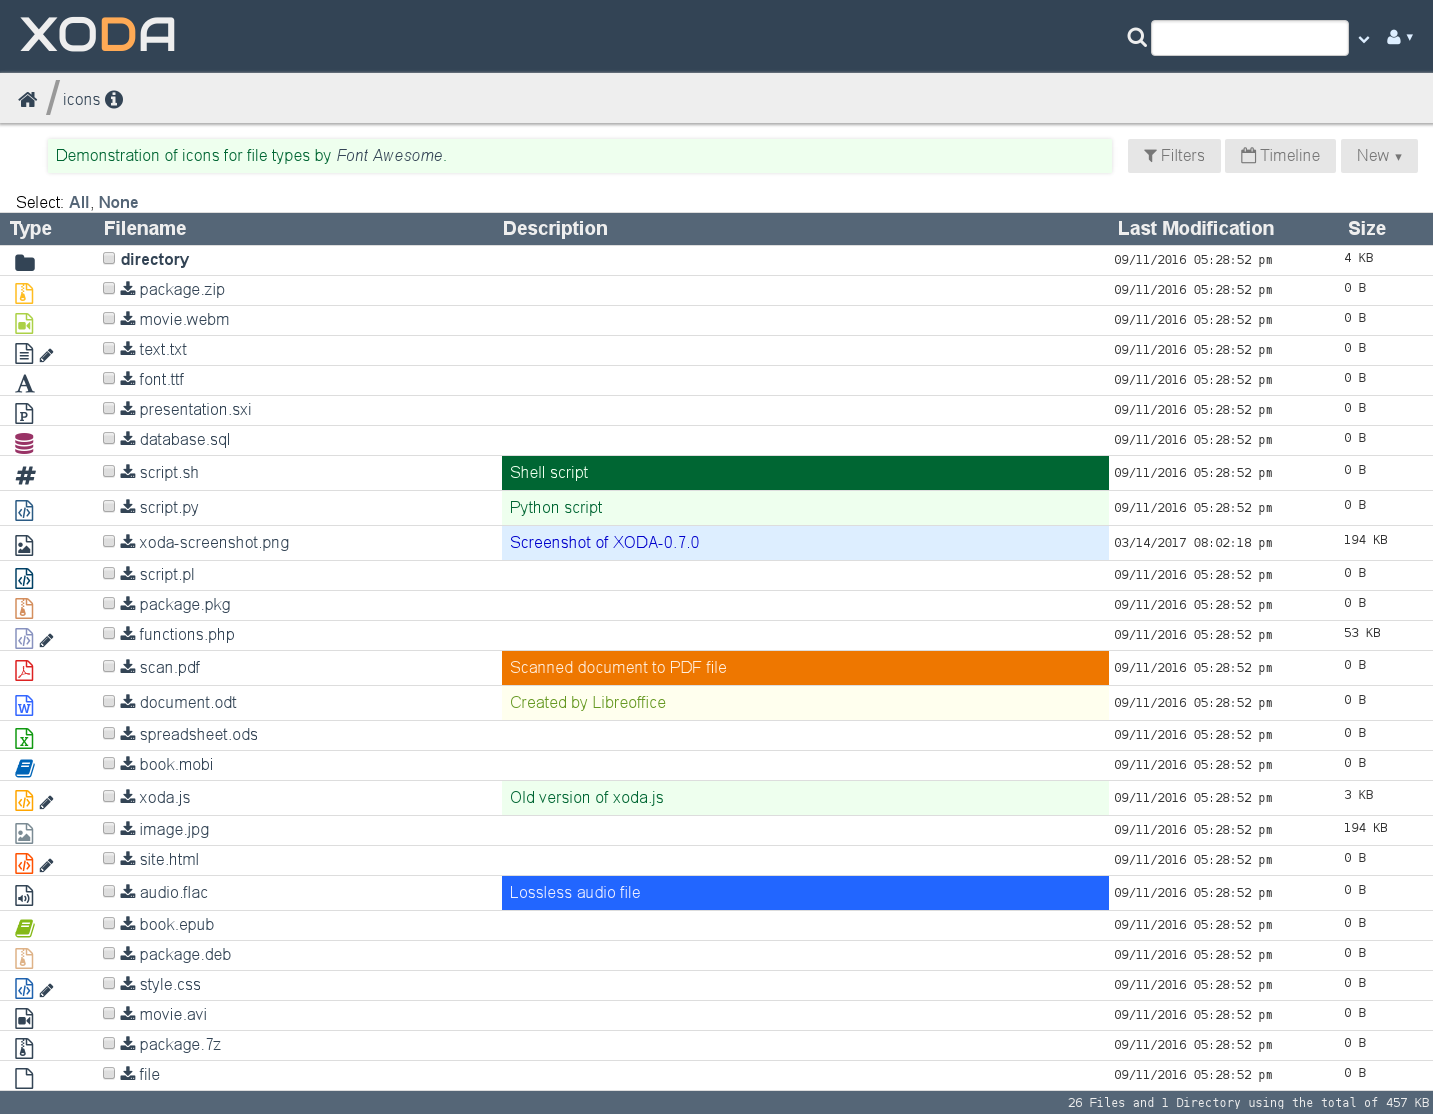The width and height of the screenshot is (1433, 1114).
Task: Check the checkbox beside movie.webm
Action: tap(108, 317)
